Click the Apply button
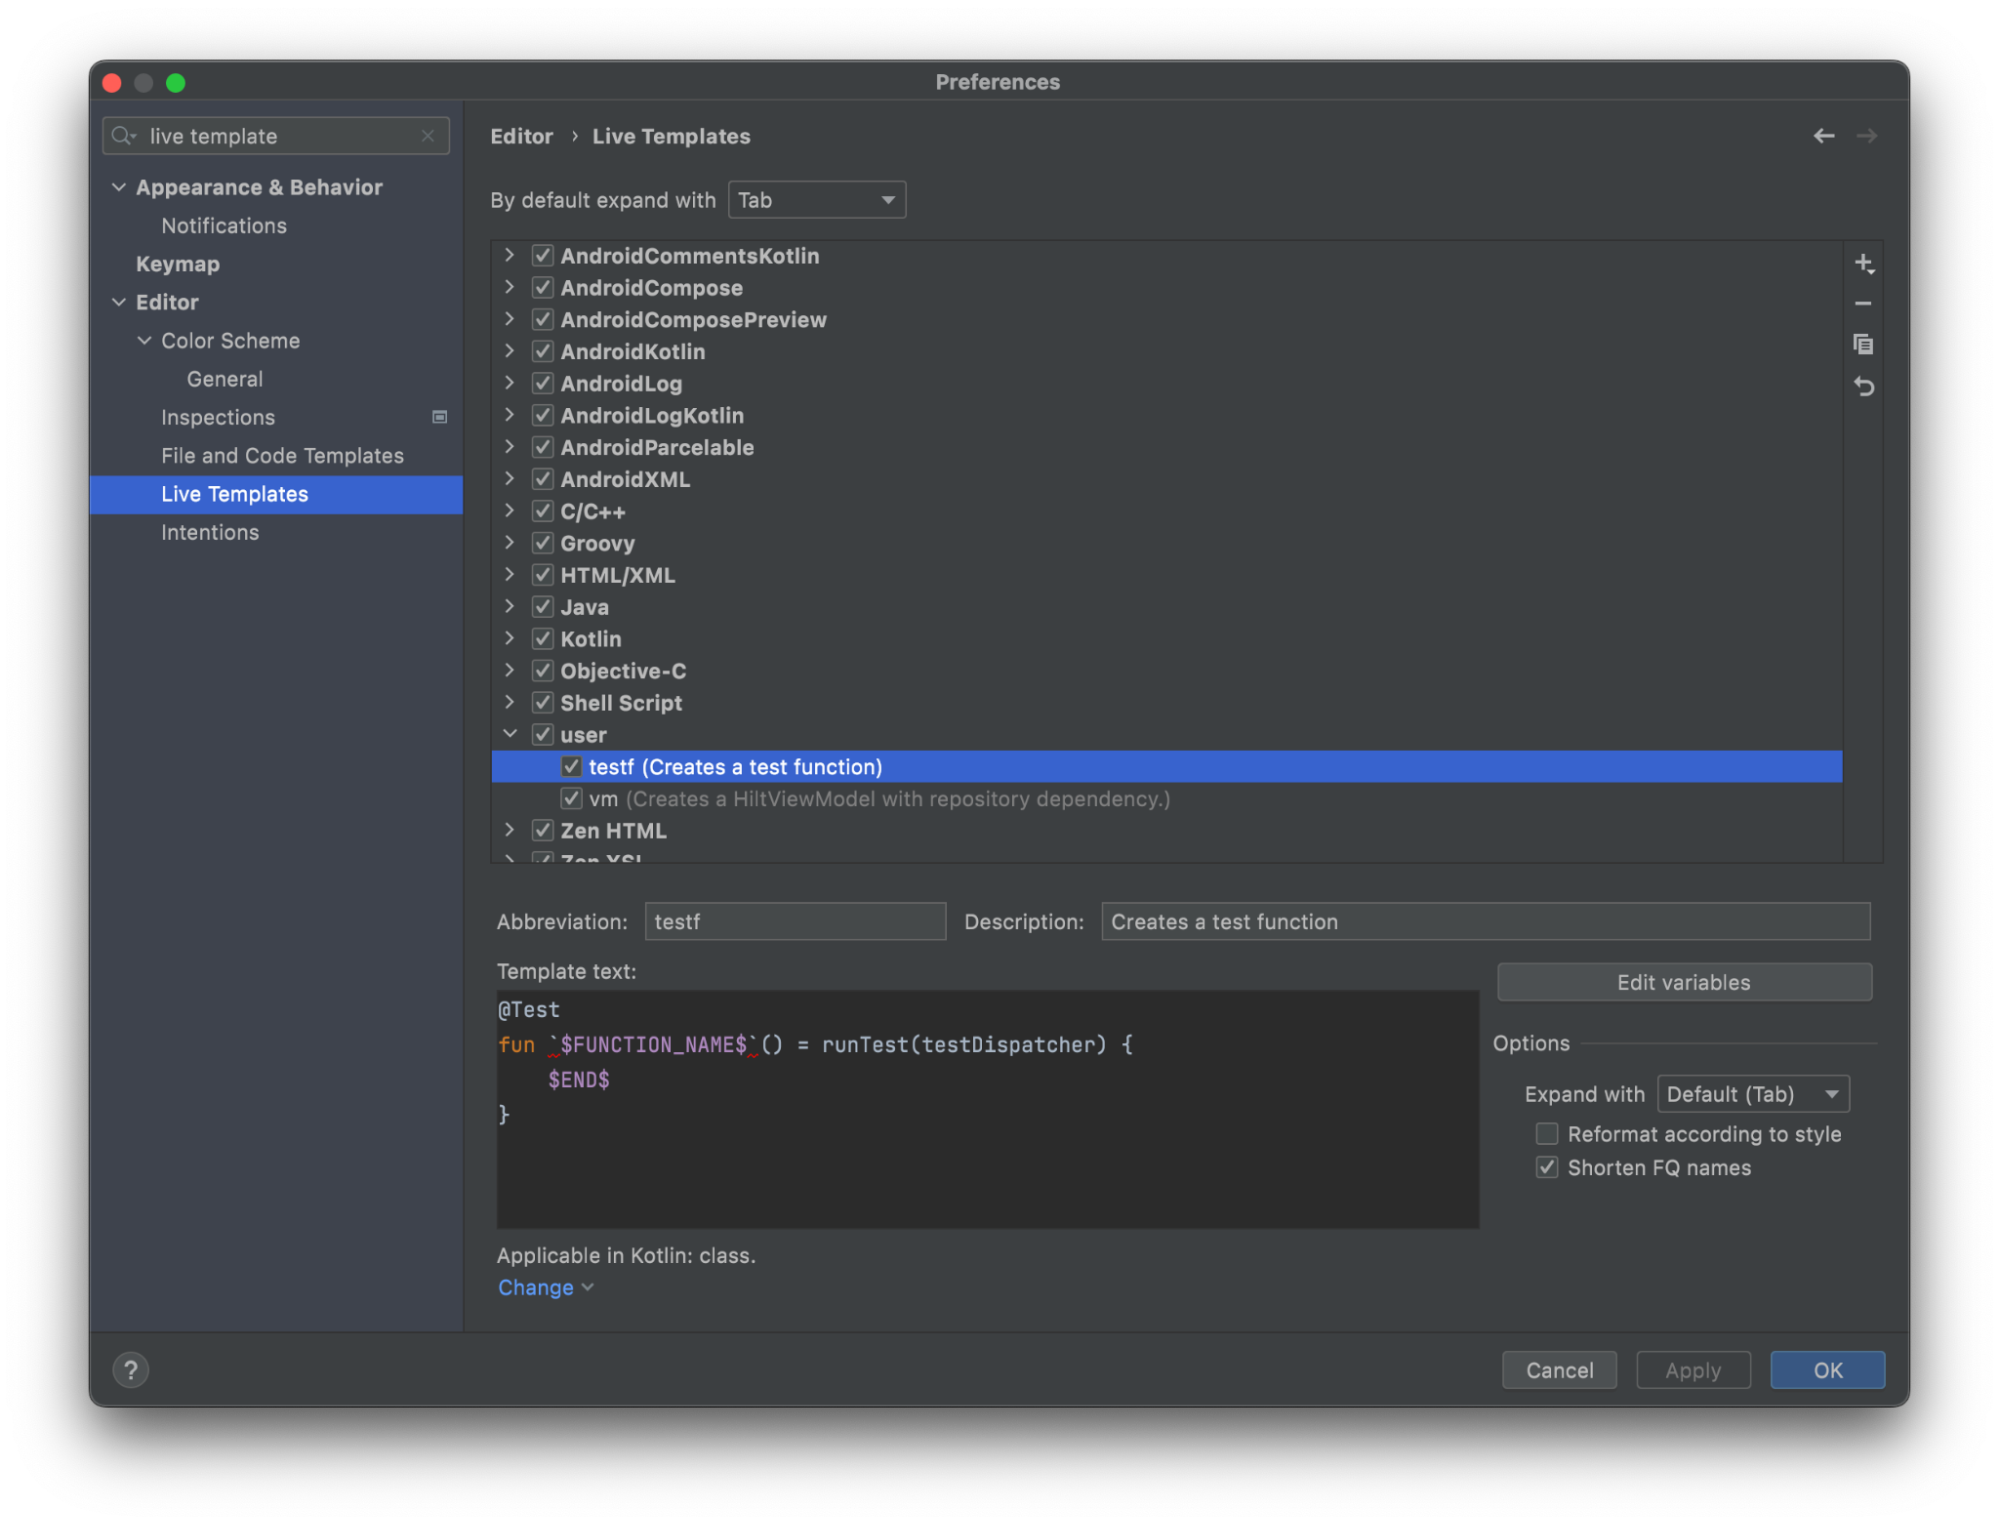 click(1693, 1370)
